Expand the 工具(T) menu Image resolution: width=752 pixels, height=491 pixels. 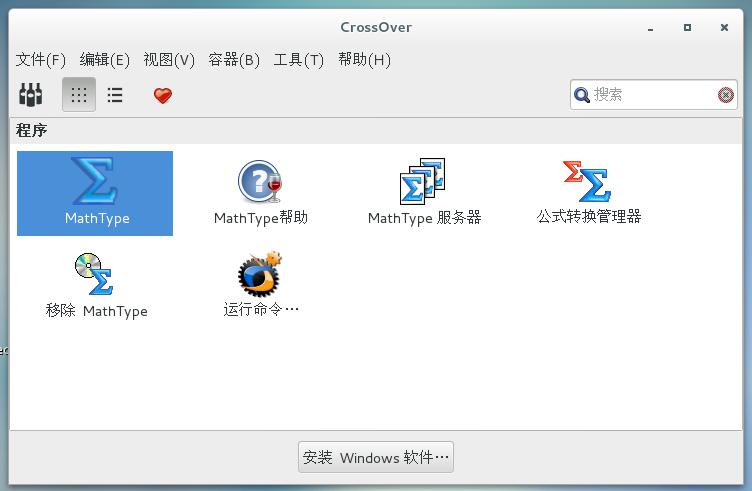(299, 60)
